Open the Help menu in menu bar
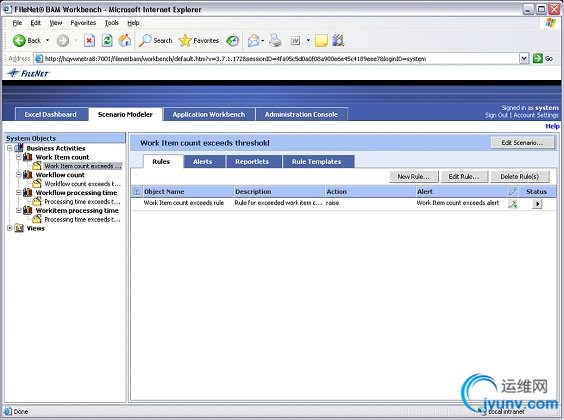564x420 pixels. click(x=133, y=23)
